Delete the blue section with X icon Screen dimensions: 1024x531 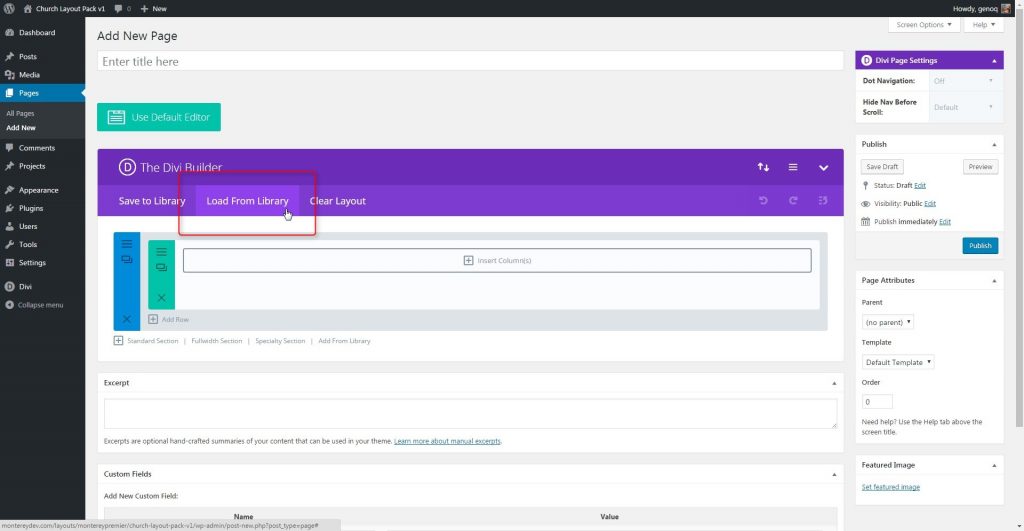coord(127,319)
